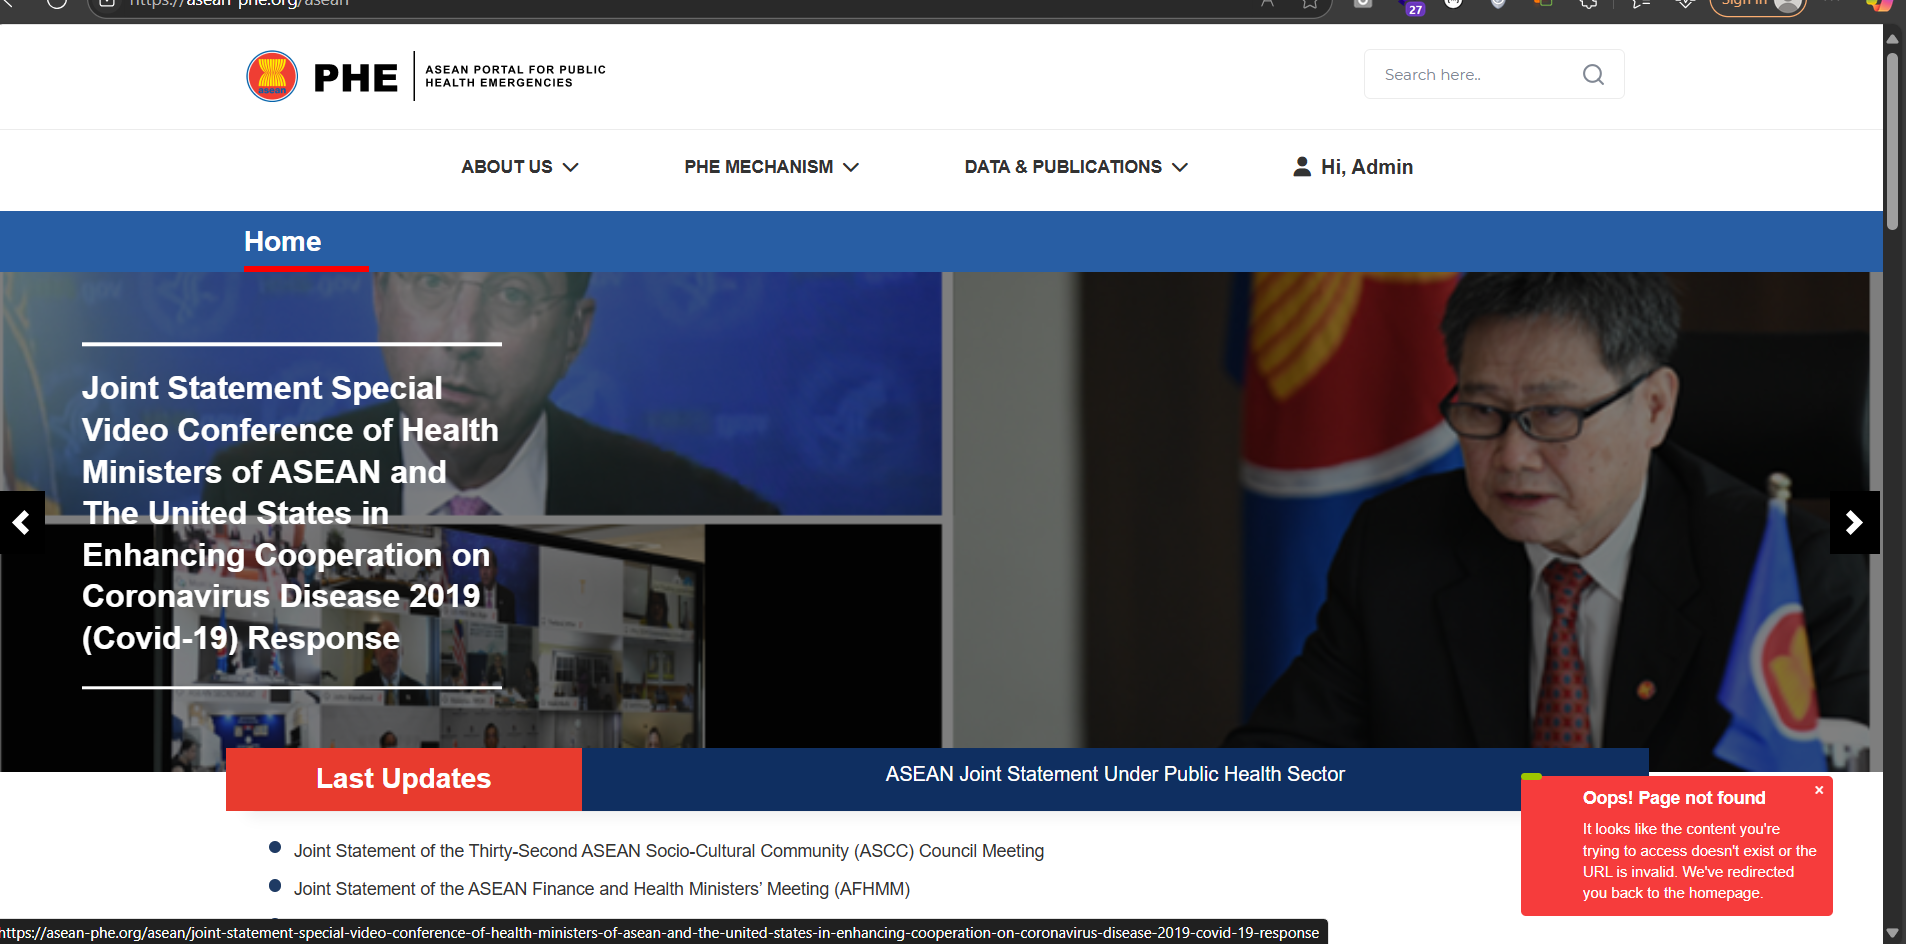This screenshot has height=944, width=1906.
Task: Click the user profile icon beside Hi, Admin
Action: [x=1301, y=167]
